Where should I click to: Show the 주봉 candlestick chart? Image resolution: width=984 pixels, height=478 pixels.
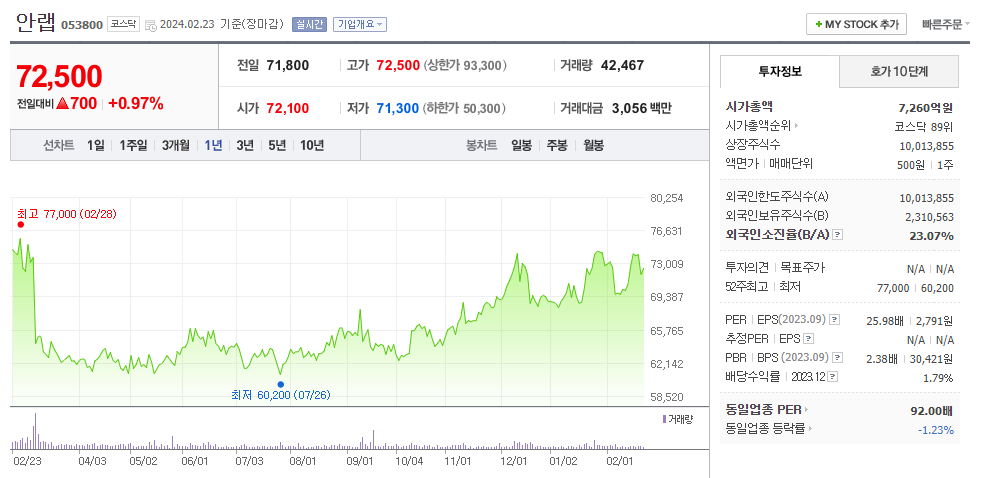tap(557, 146)
